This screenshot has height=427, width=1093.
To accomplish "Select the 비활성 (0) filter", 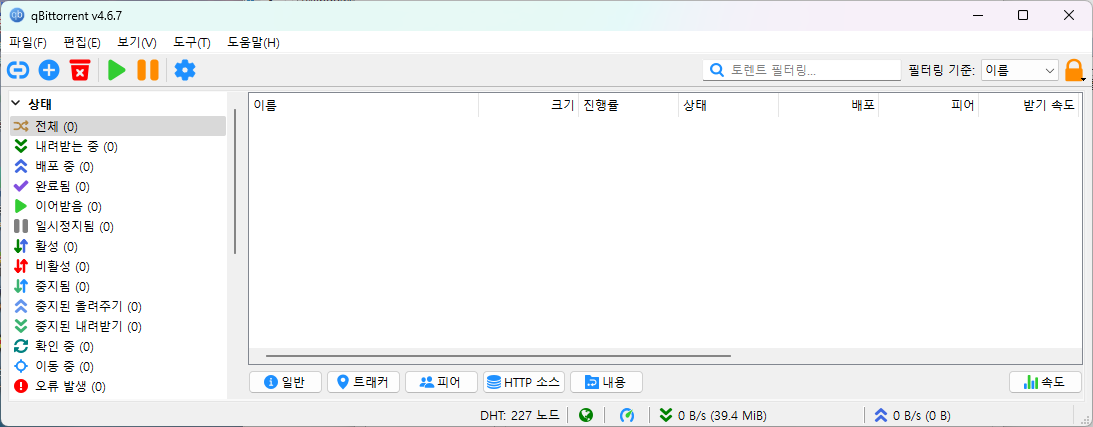I will click(x=117, y=266).
